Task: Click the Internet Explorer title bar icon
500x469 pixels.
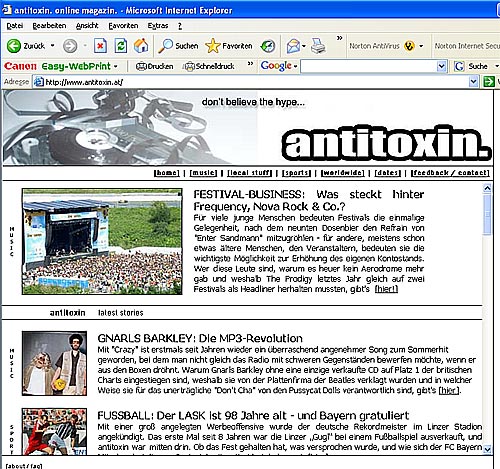Action: (7, 10)
